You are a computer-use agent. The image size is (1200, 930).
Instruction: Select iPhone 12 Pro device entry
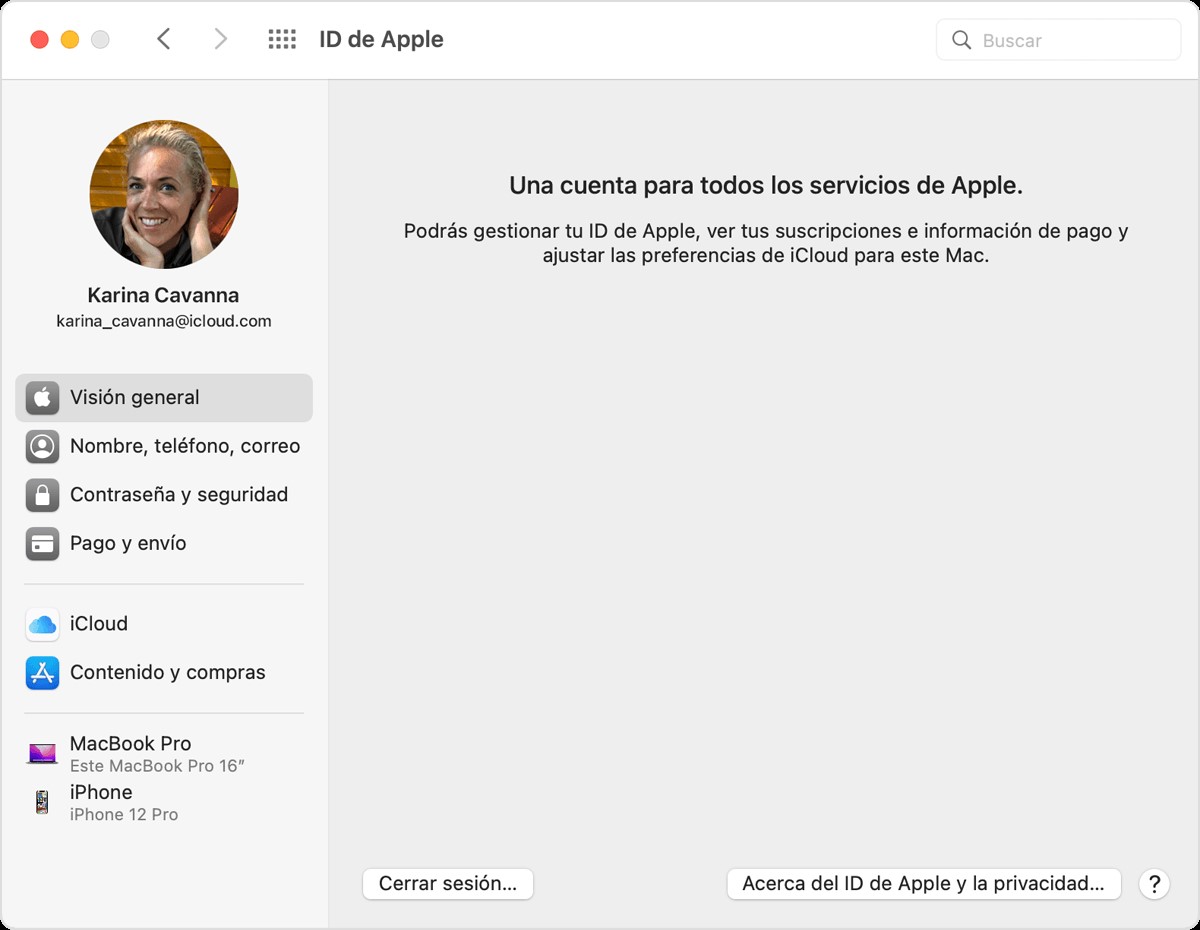[x=164, y=802]
